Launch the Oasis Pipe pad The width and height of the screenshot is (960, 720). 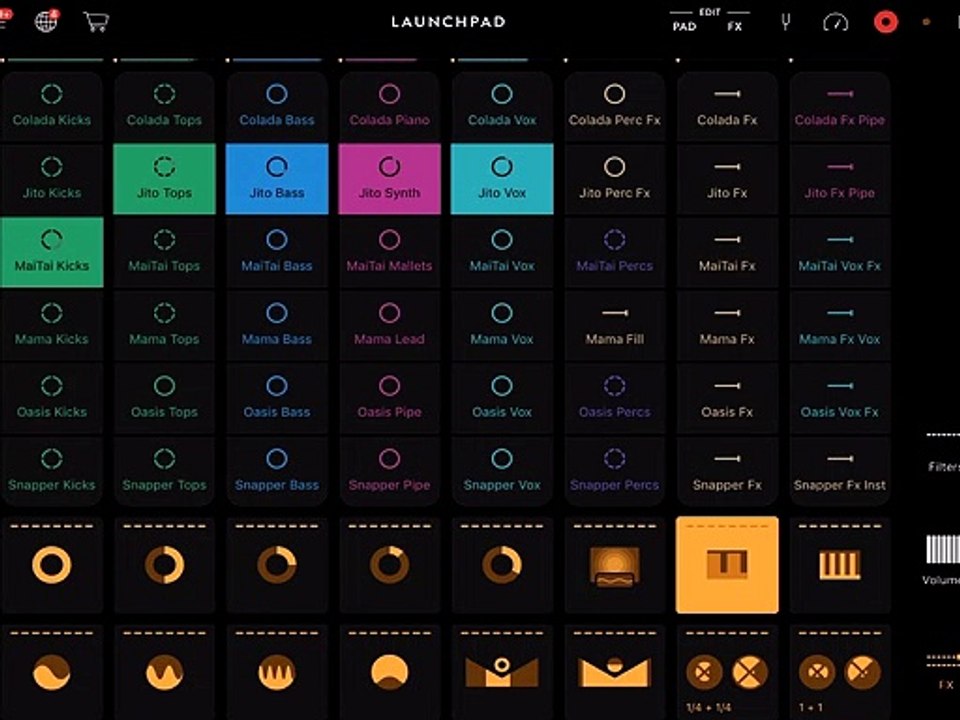[x=389, y=398]
